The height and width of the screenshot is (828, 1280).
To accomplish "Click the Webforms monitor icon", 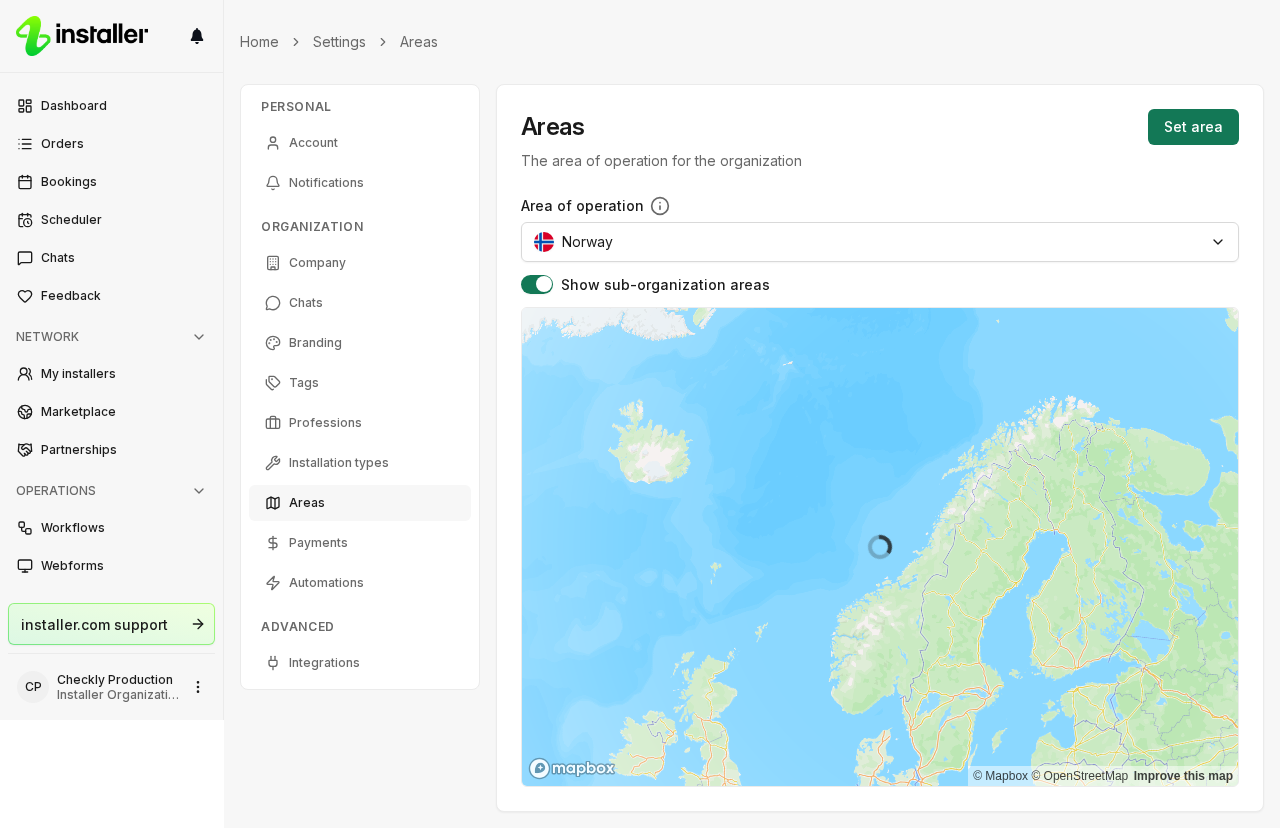I will click(25, 566).
